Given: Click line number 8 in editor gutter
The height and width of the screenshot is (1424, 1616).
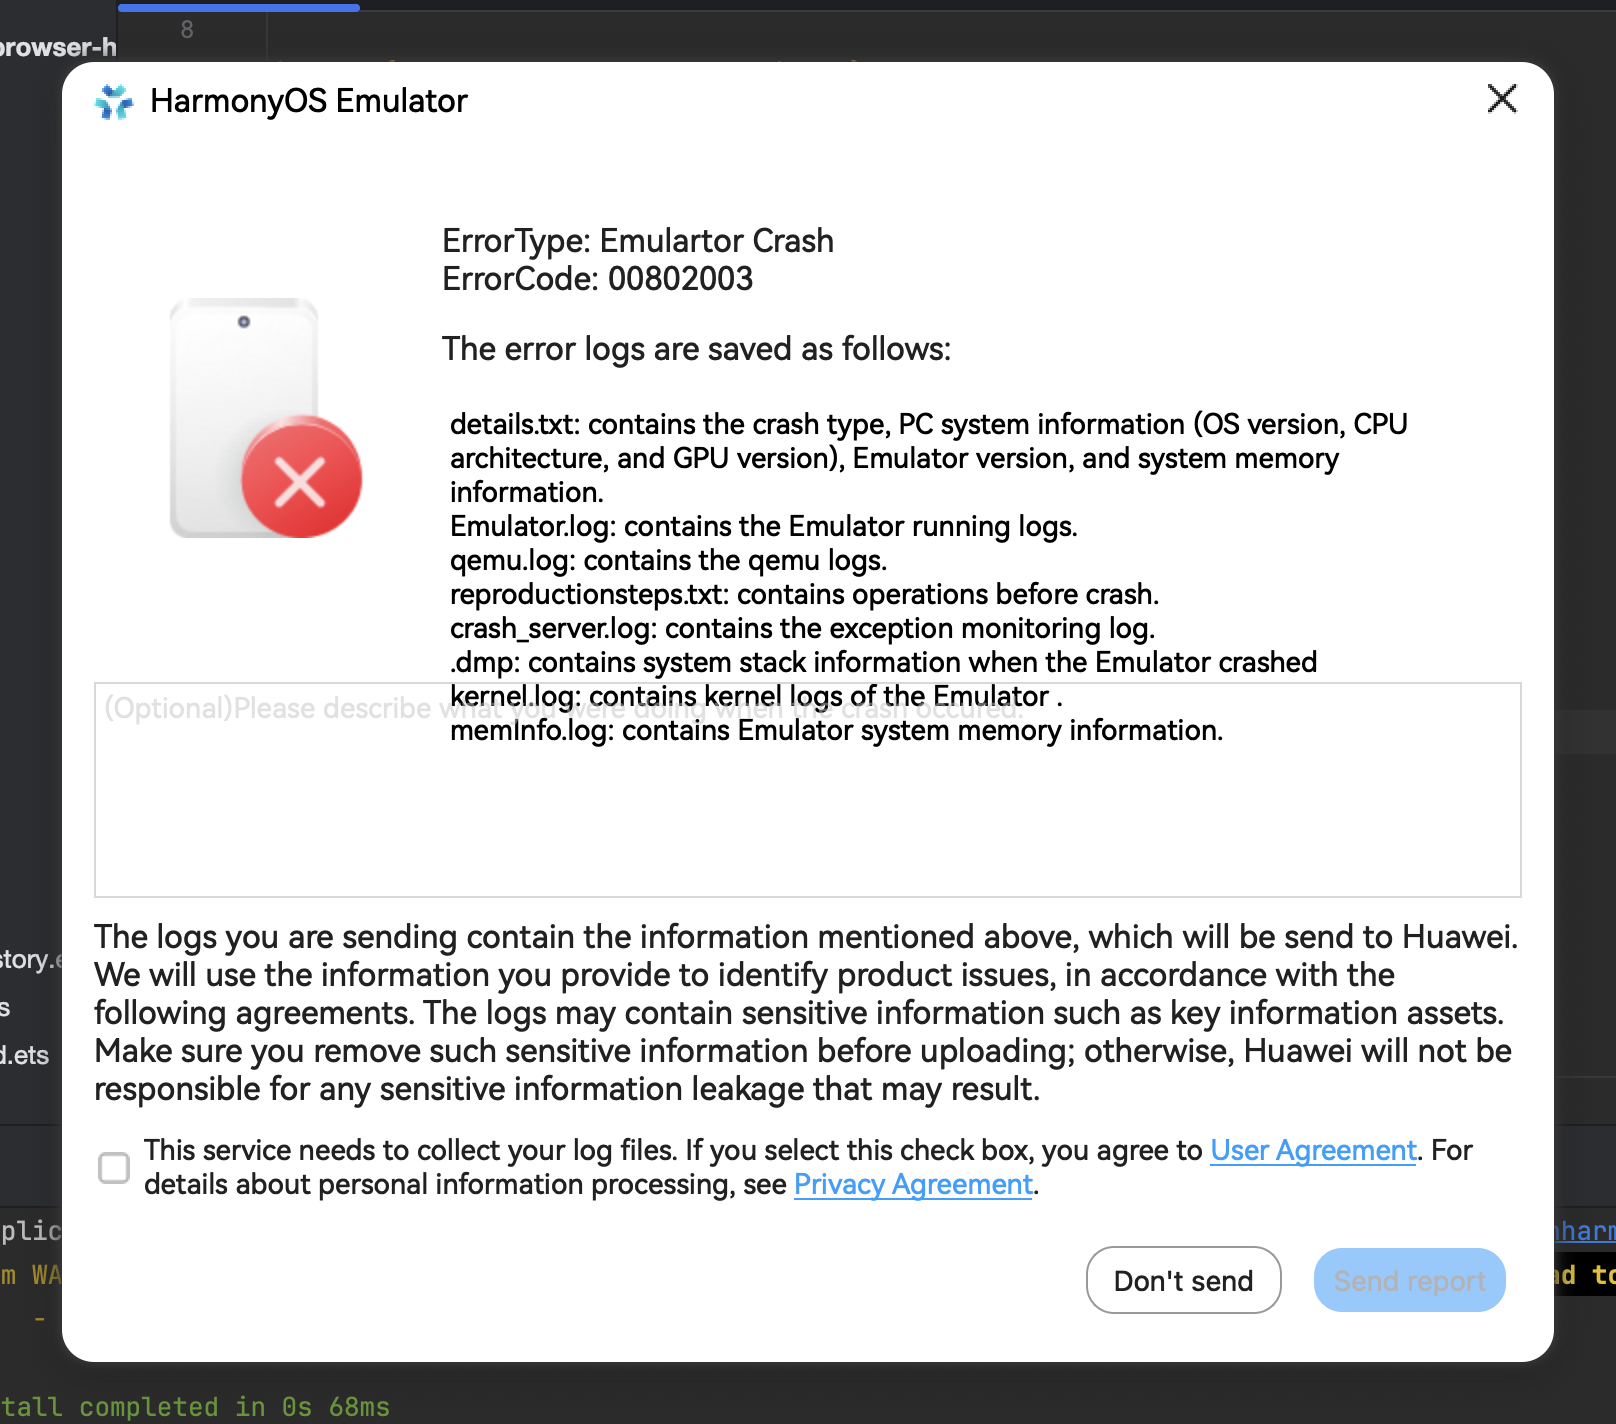Looking at the screenshot, I should 187,30.
